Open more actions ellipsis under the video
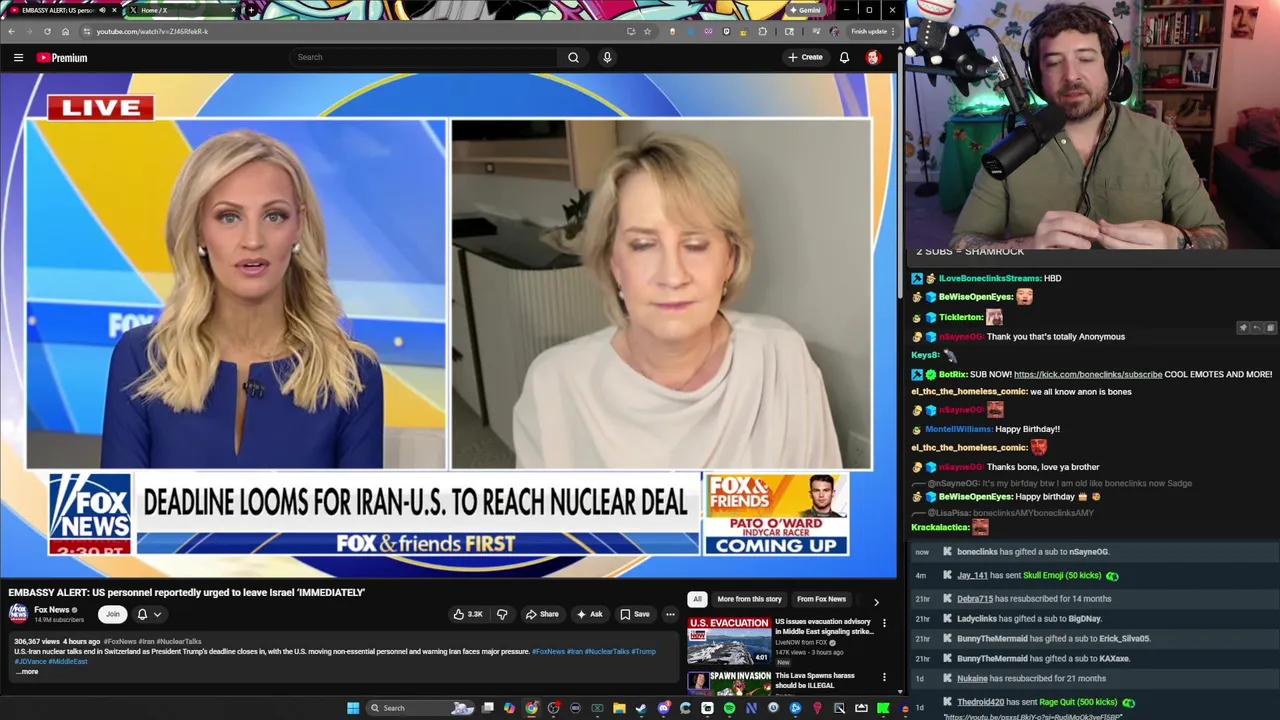 point(670,614)
